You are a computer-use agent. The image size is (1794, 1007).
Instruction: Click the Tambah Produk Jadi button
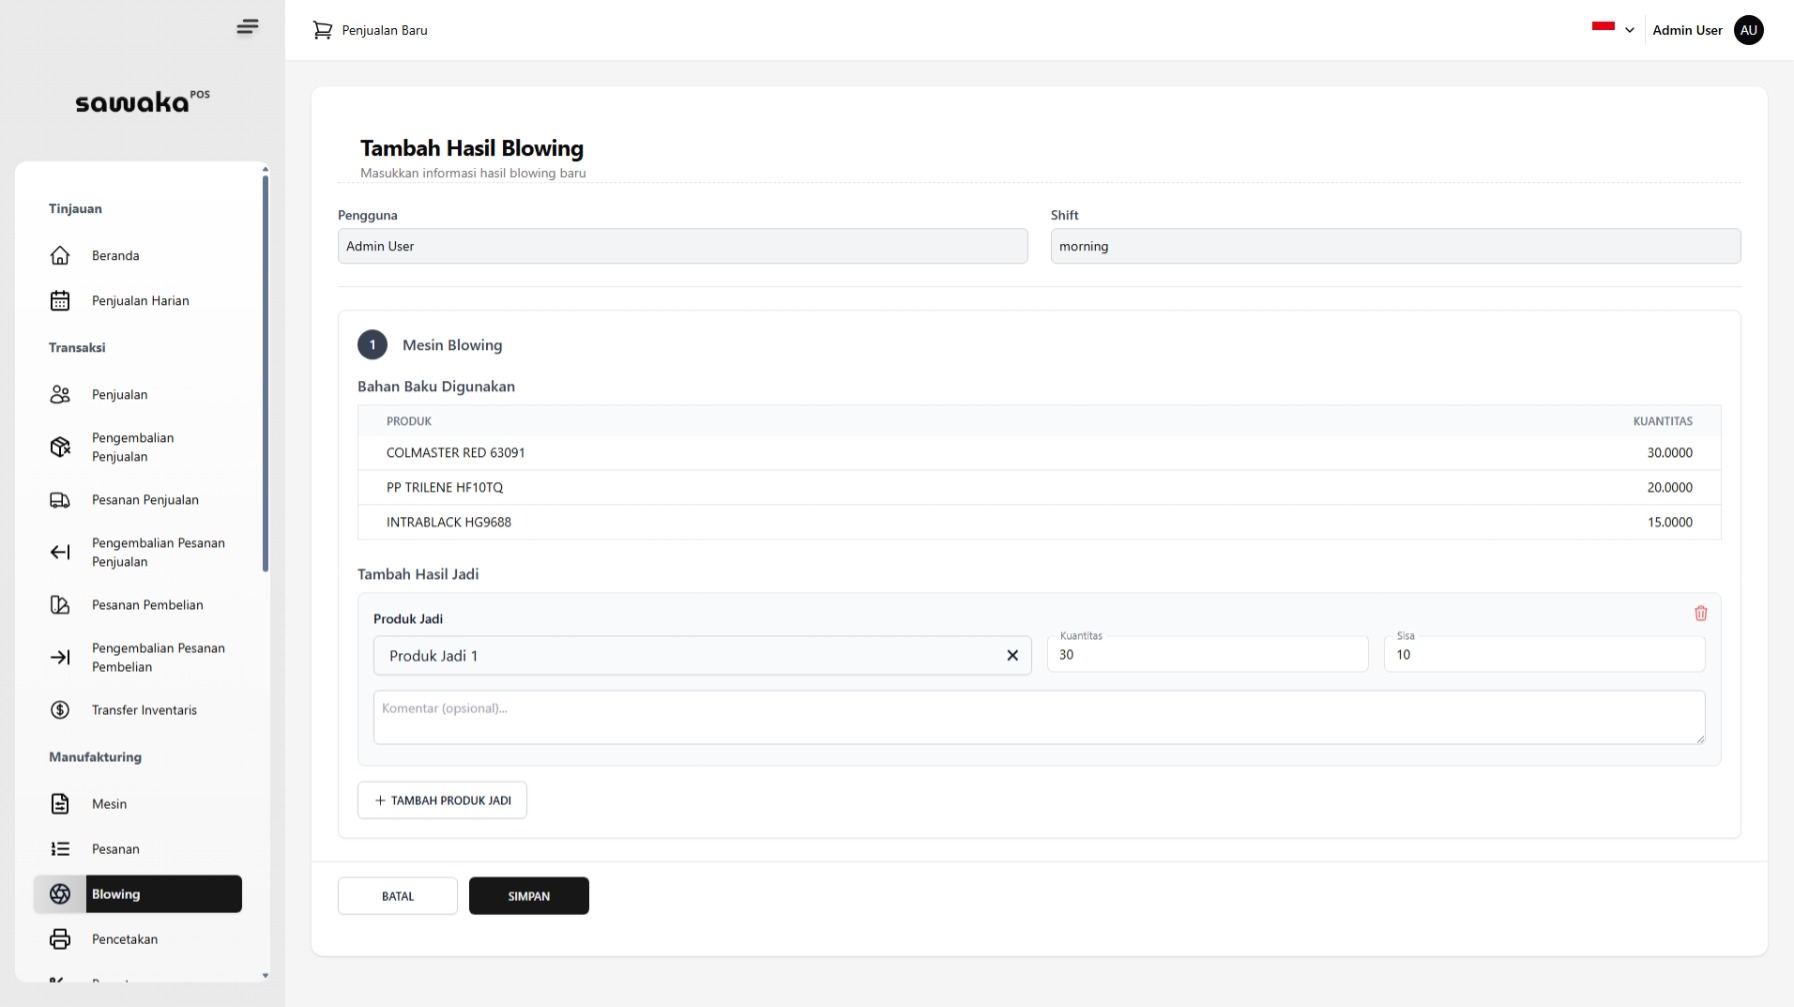tap(442, 800)
